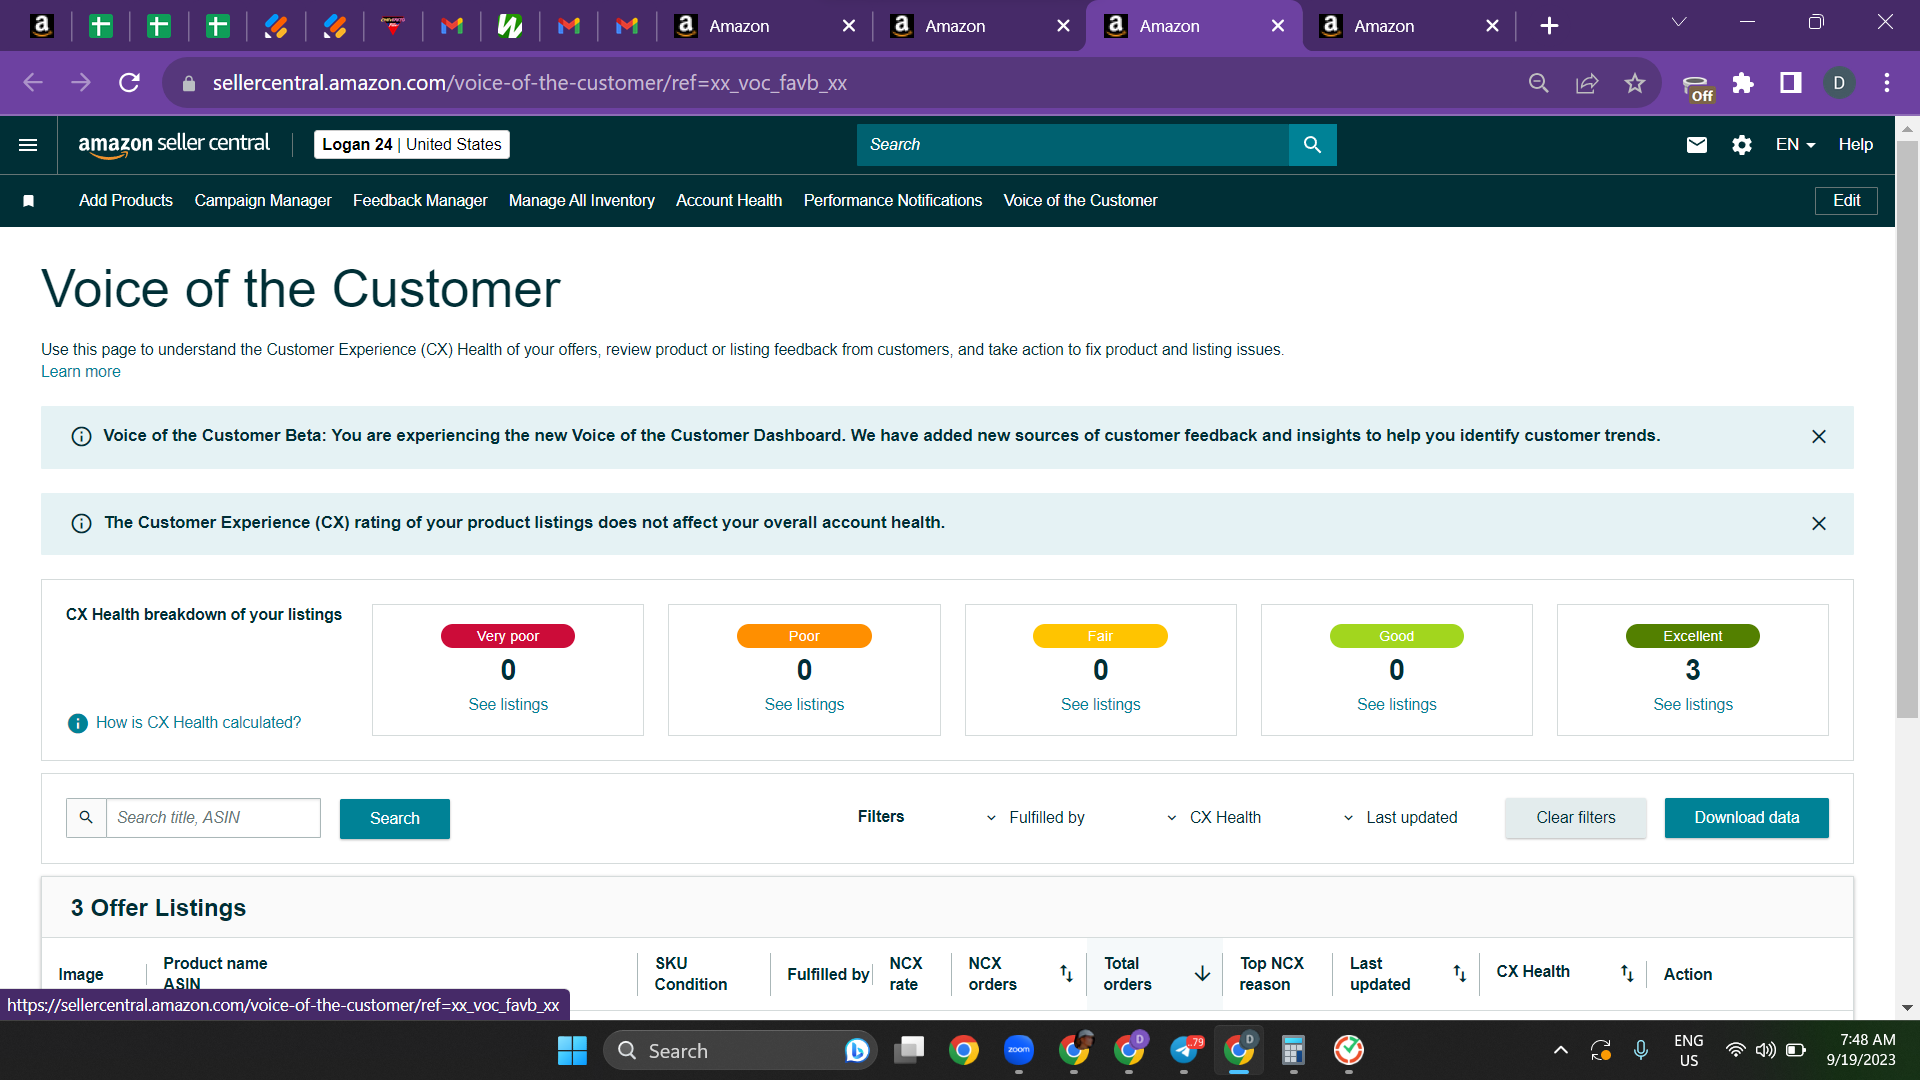The height and width of the screenshot is (1080, 1920).
Task: Open the Seller Central settings gear
Action: click(1742, 145)
